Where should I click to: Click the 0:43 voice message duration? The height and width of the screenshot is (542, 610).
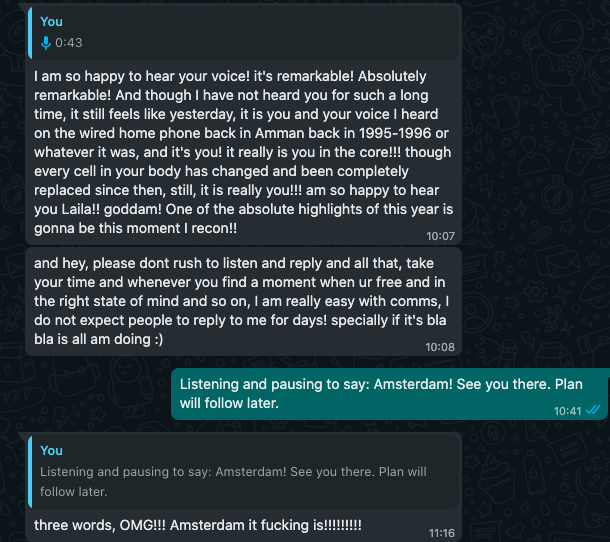coord(69,43)
